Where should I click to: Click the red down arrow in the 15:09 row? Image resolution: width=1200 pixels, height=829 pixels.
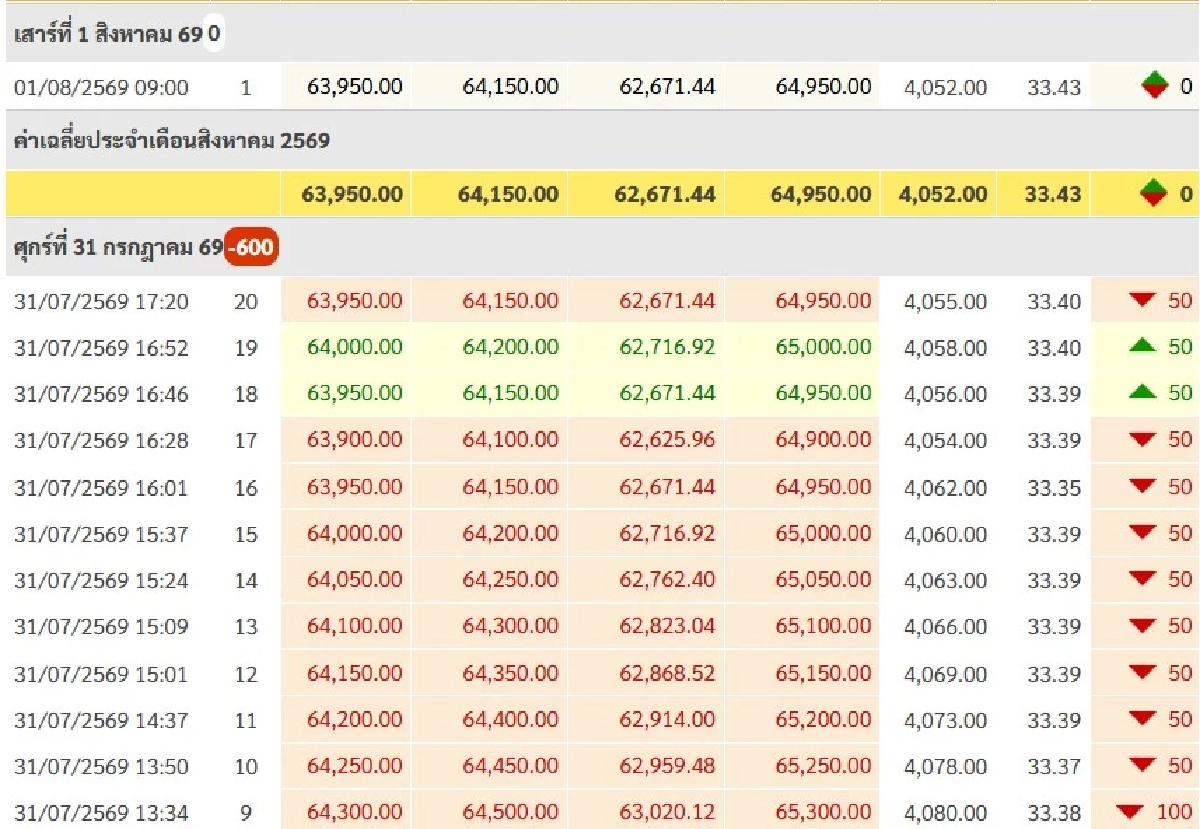[x=1142, y=626]
